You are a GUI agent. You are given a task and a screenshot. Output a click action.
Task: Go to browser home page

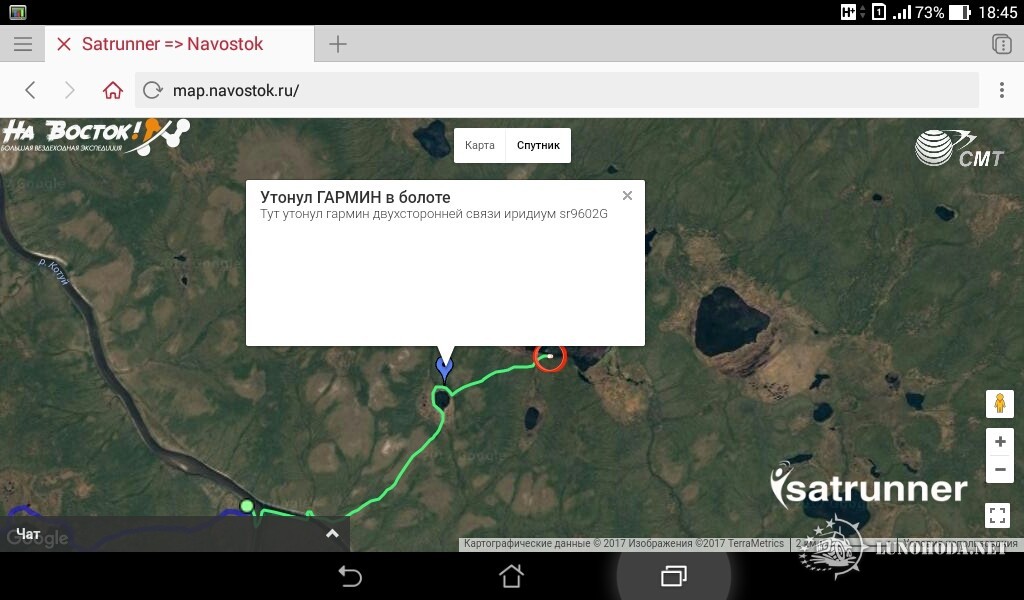click(112, 90)
